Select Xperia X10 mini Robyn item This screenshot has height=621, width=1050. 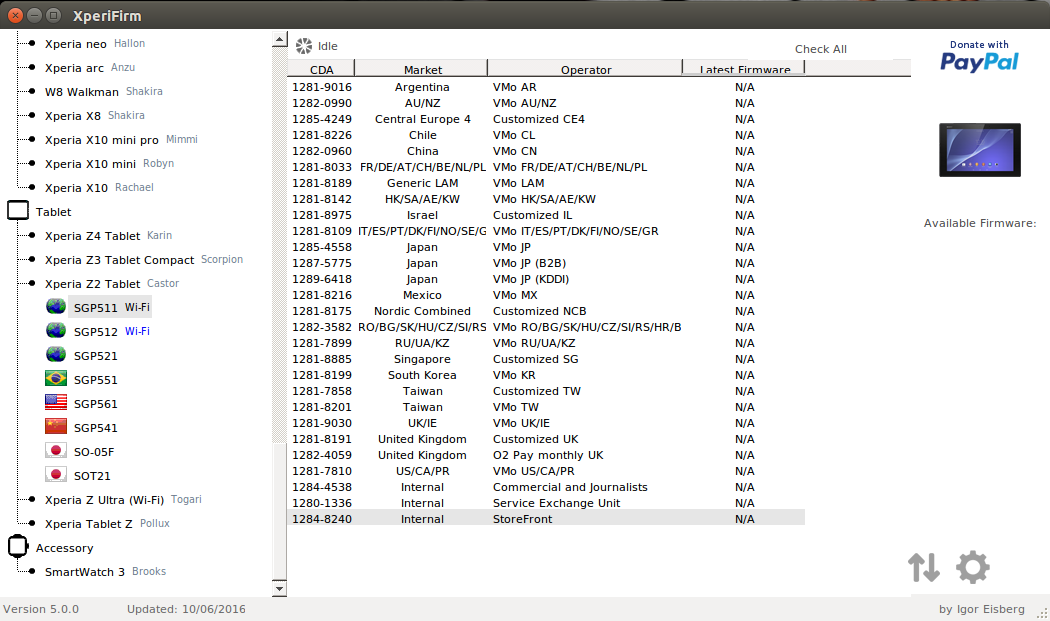[x=109, y=163]
